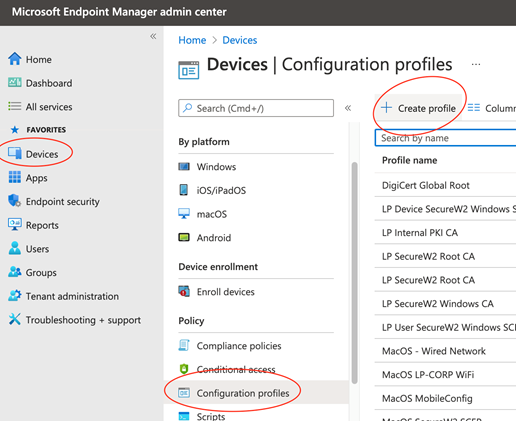The image size is (516, 421).
Task: Click the sub-navigation vertical scrollbar
Action: pyautogui.click(x=354, y=273)
